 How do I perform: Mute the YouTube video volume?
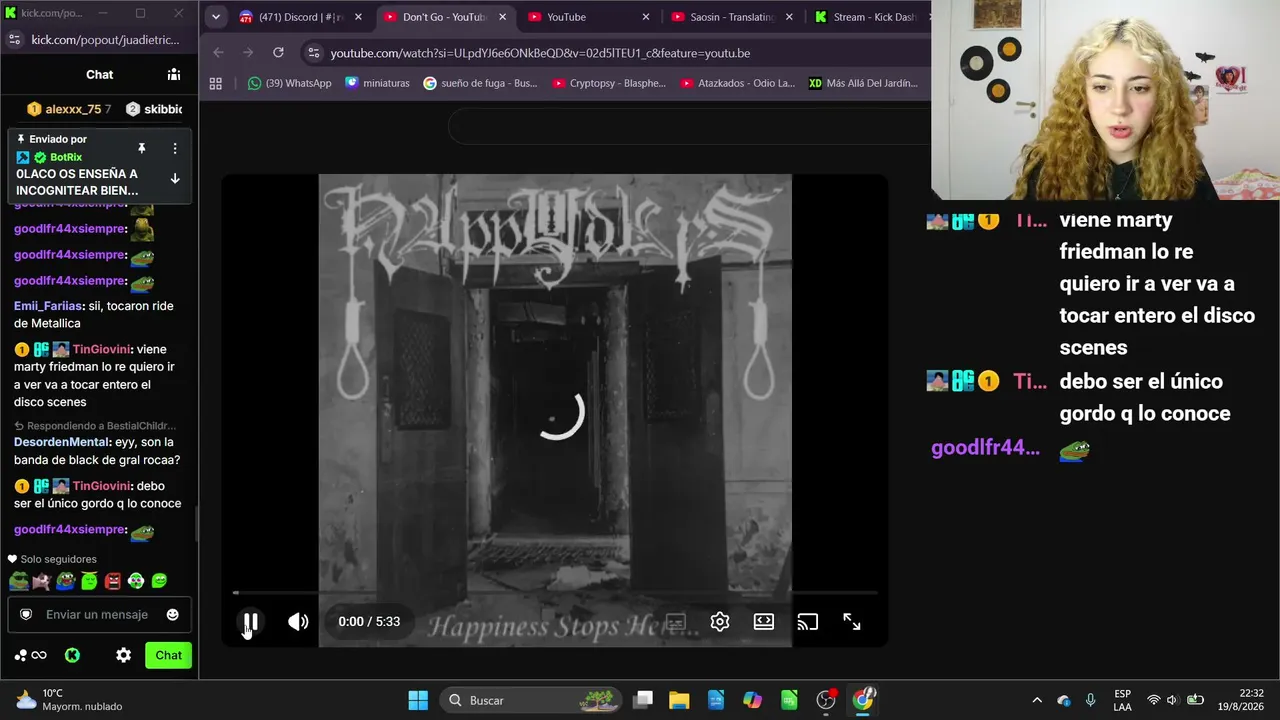coord(298,622)
